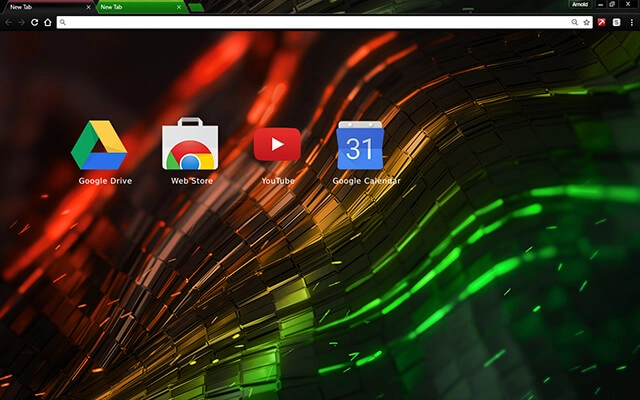Click the red extension icon in toolbar
This screenshot has width=640, height=400.
click(x=602, y=22)
